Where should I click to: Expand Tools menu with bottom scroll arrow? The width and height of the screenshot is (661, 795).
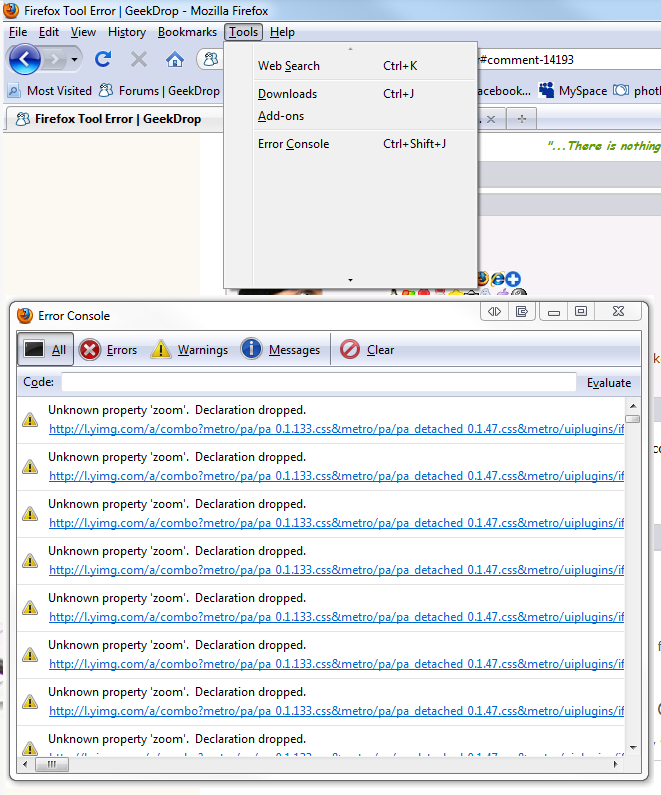(350, 280)
